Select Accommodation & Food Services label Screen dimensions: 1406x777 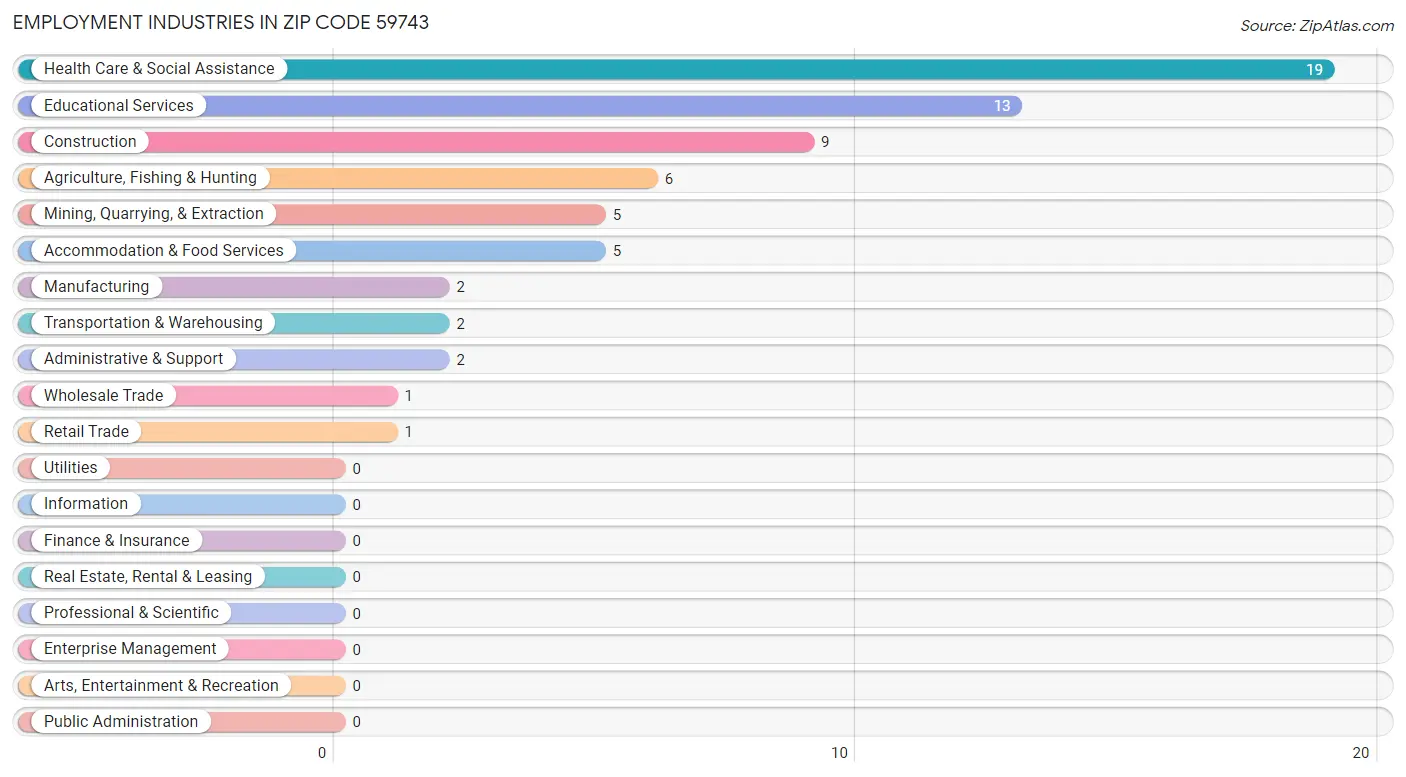tap(164, 250)
